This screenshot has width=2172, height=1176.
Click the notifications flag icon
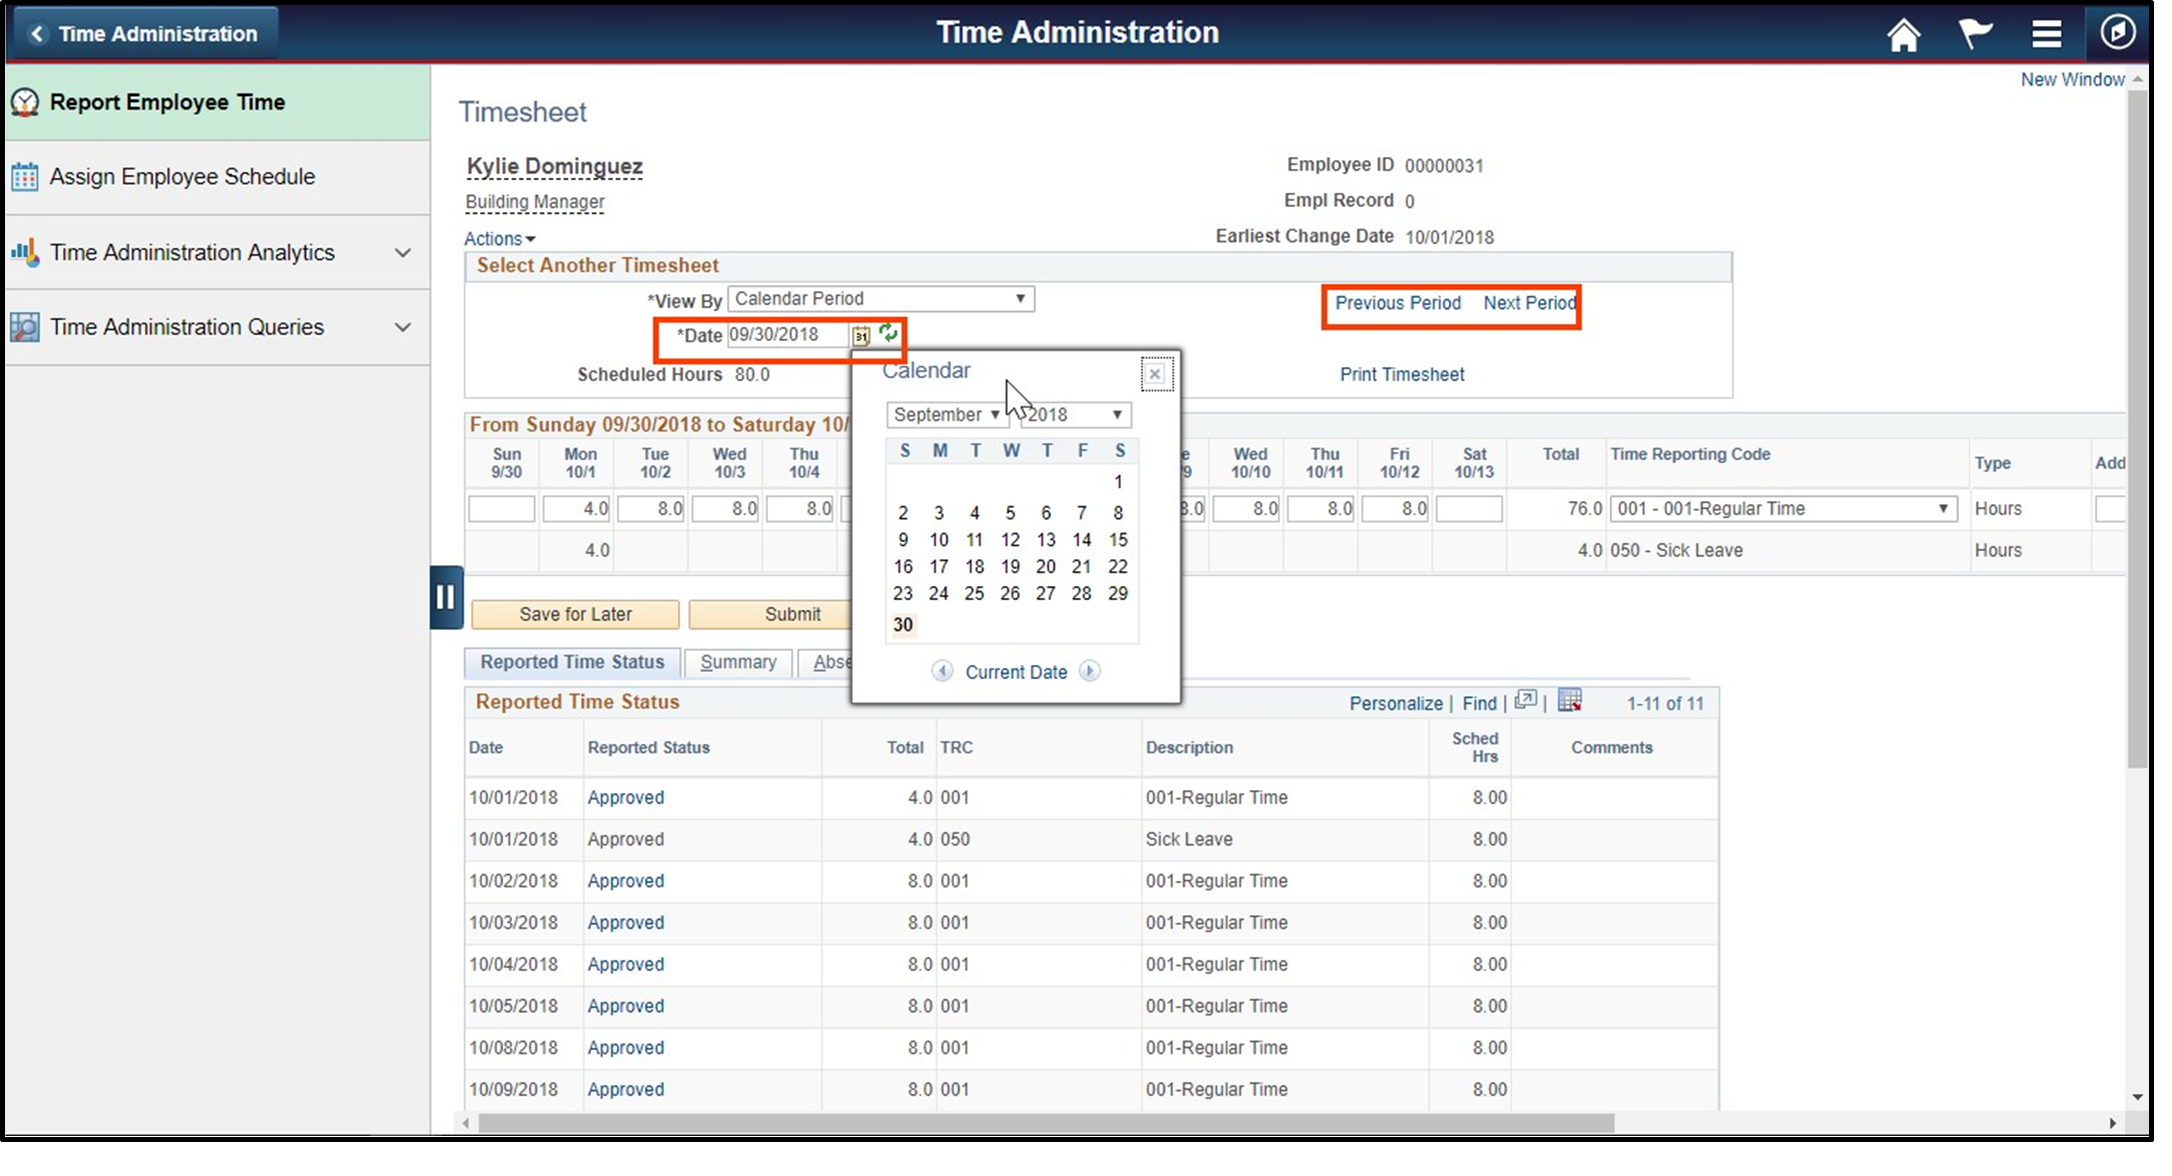pyautogui.click(x=1975, y=33)
